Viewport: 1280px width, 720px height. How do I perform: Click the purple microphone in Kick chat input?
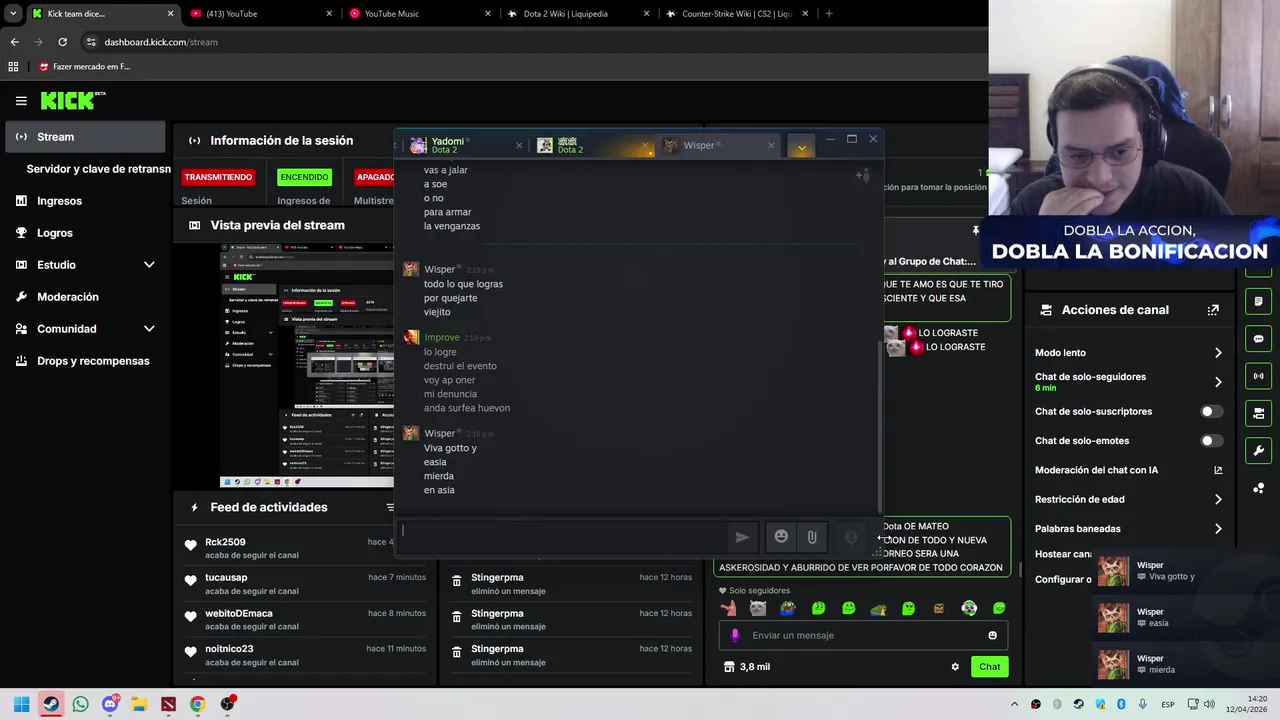(735, 635)
